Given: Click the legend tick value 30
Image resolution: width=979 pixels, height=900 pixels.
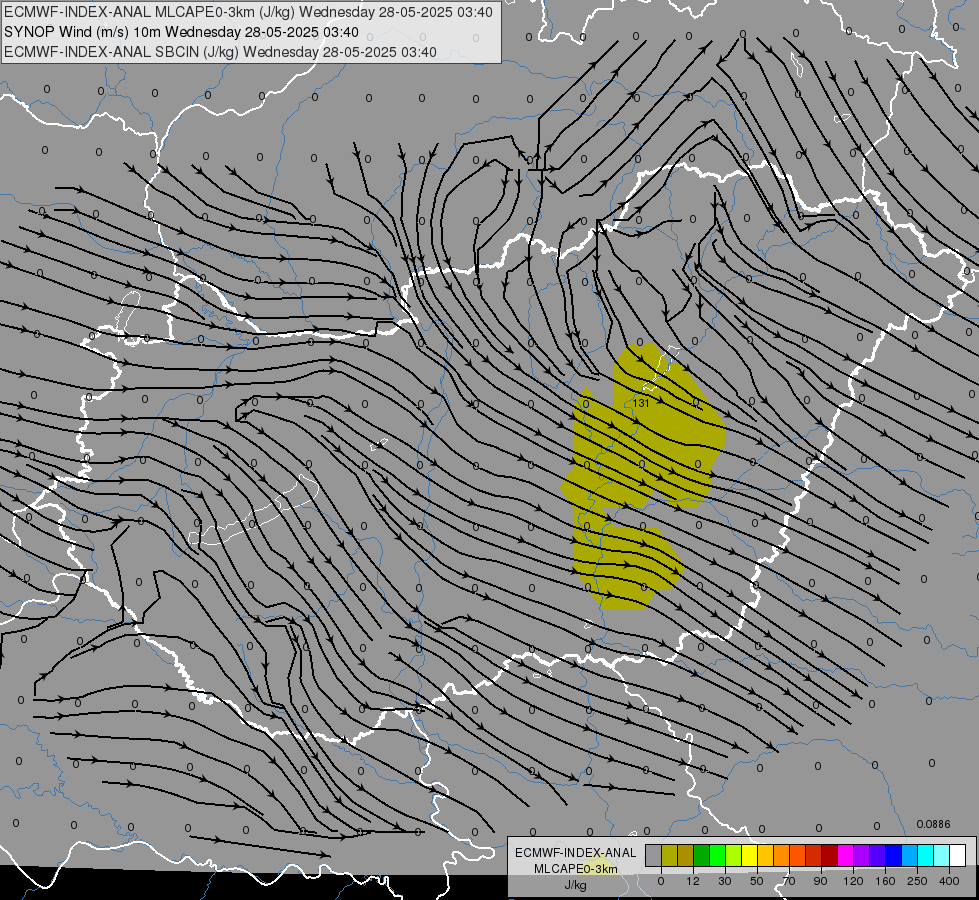Looking at the screenshot, I should click(x=725, y=881).
